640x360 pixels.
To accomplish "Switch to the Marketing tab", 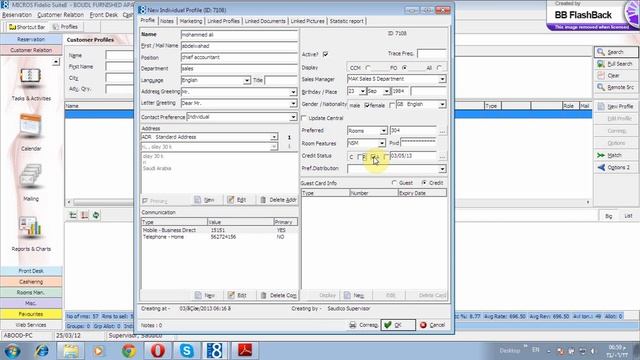I will point(191,21).
